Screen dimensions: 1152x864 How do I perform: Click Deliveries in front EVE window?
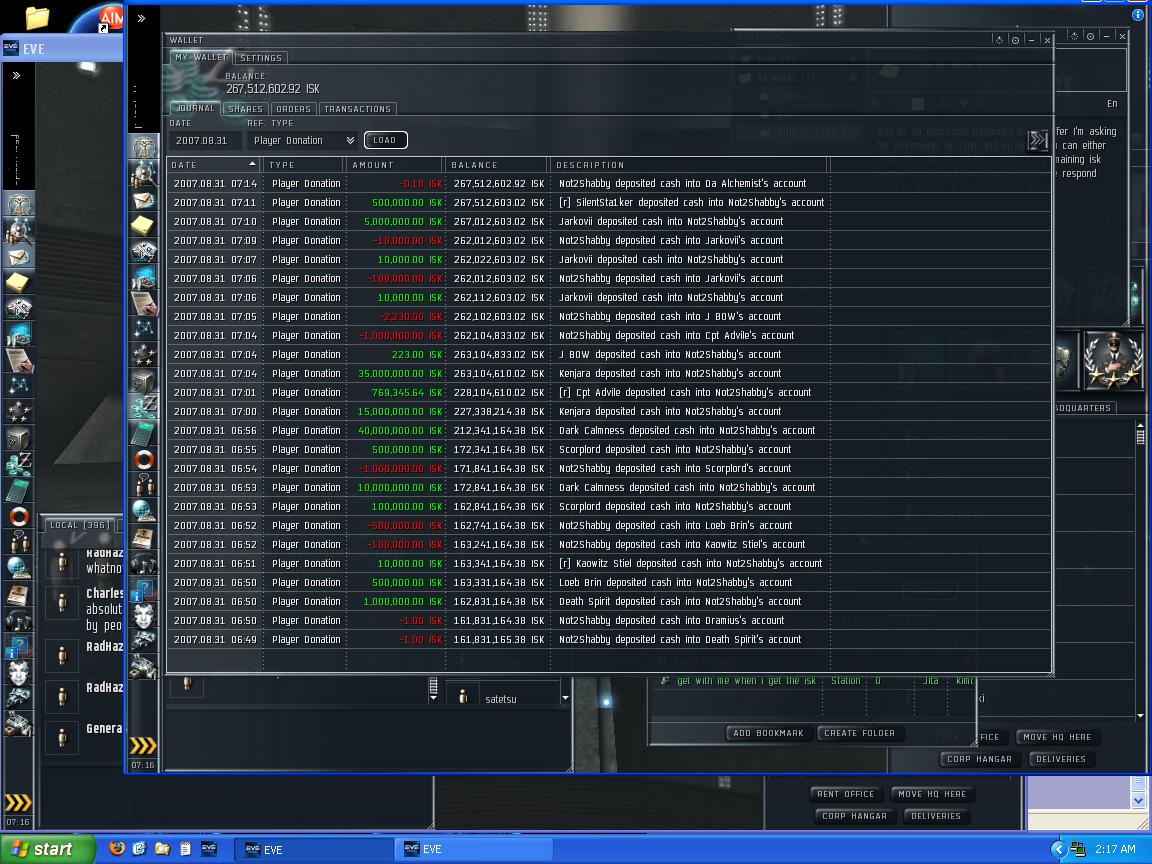click(x=1061, y=759)
